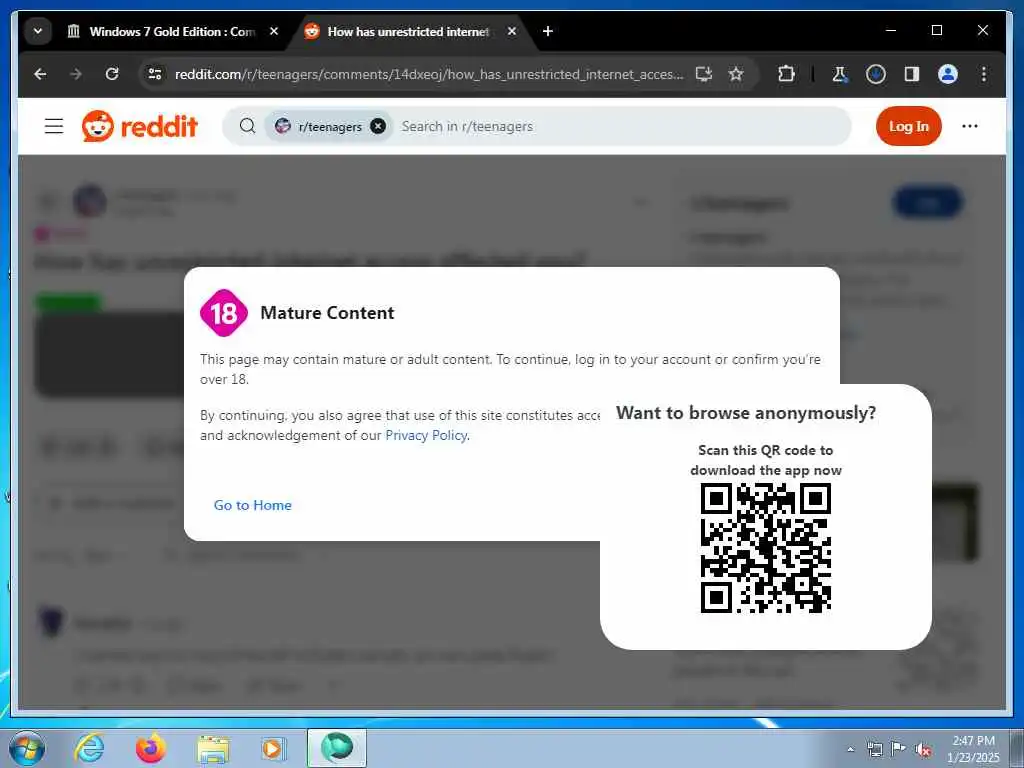Screen dimensions: 1024x768
Task: Open the muted volume tray icon
Action: click(923, 749)
